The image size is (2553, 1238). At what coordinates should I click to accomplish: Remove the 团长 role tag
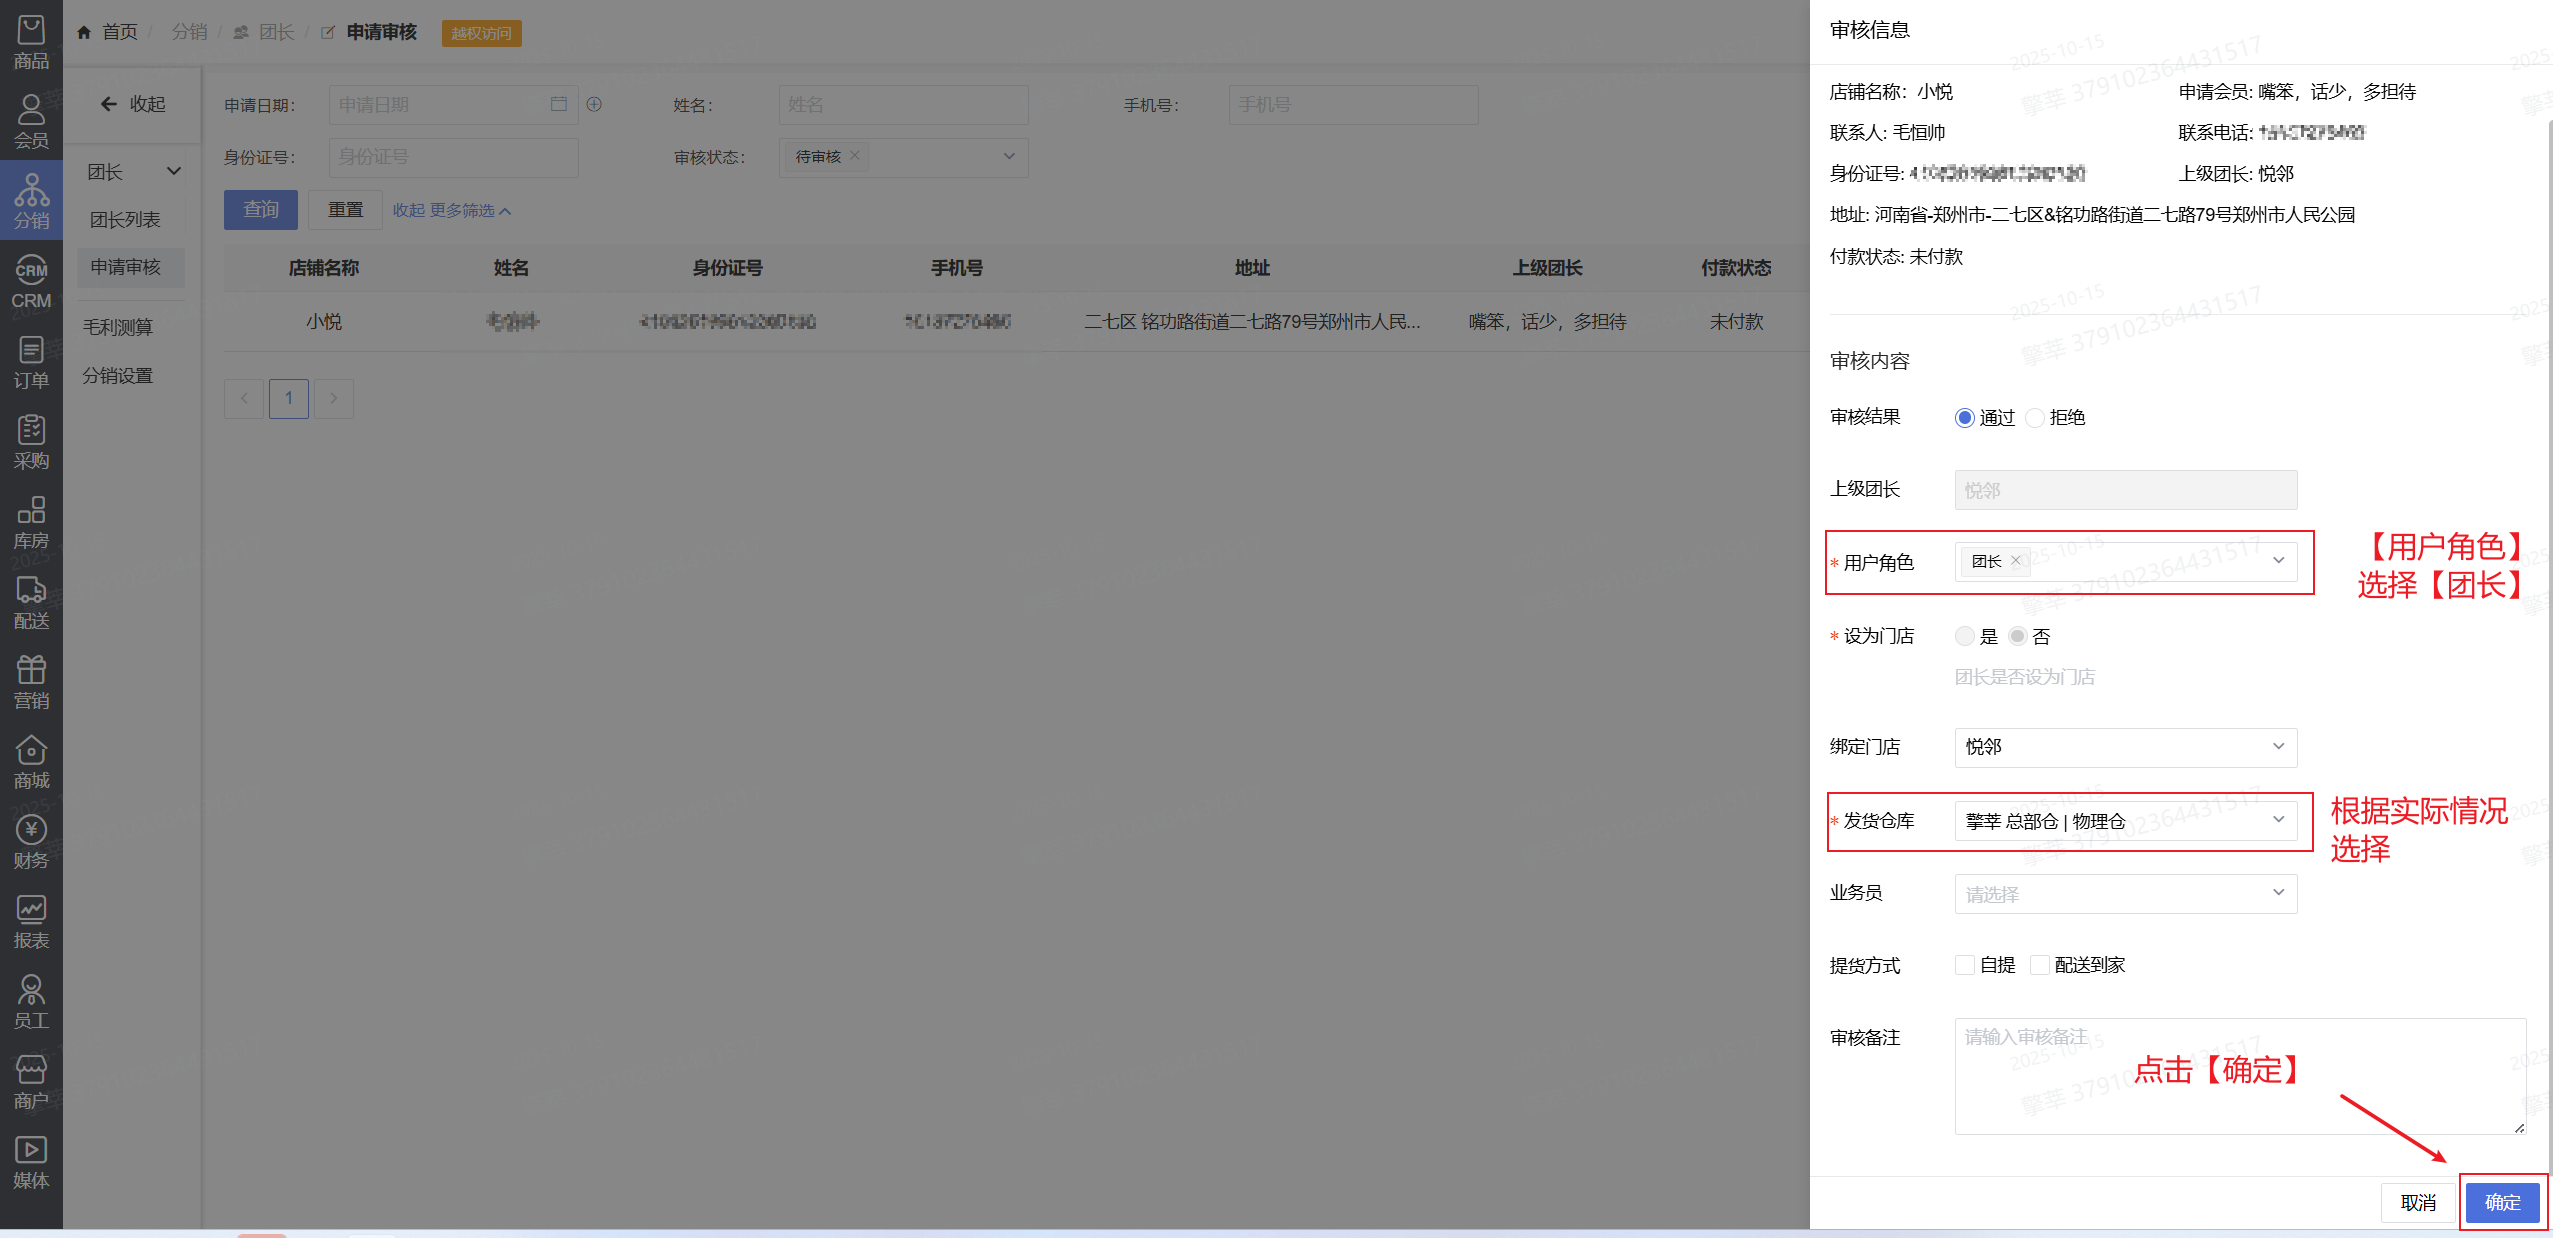tap(2016, 561)
